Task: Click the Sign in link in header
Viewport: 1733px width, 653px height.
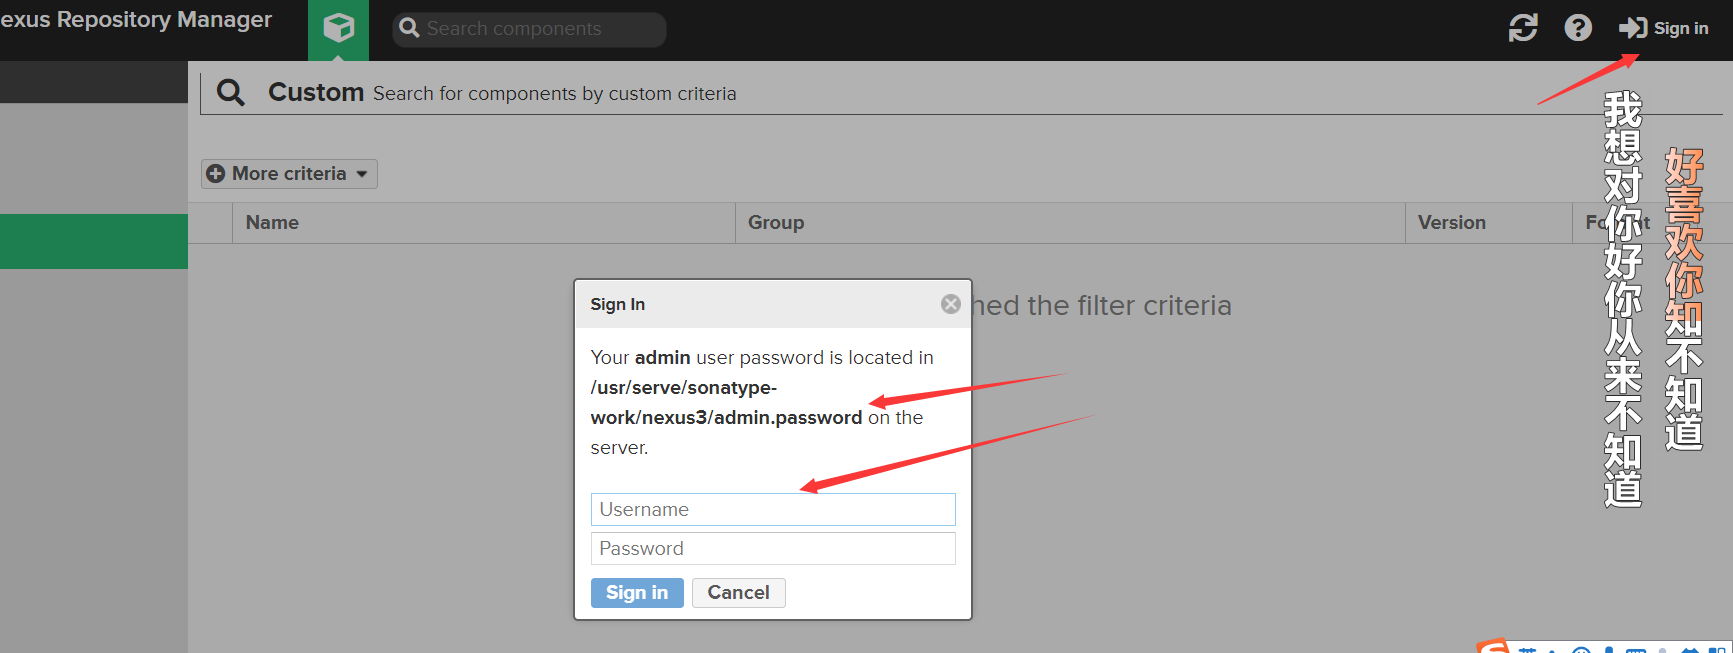Action: [1664, 28]
